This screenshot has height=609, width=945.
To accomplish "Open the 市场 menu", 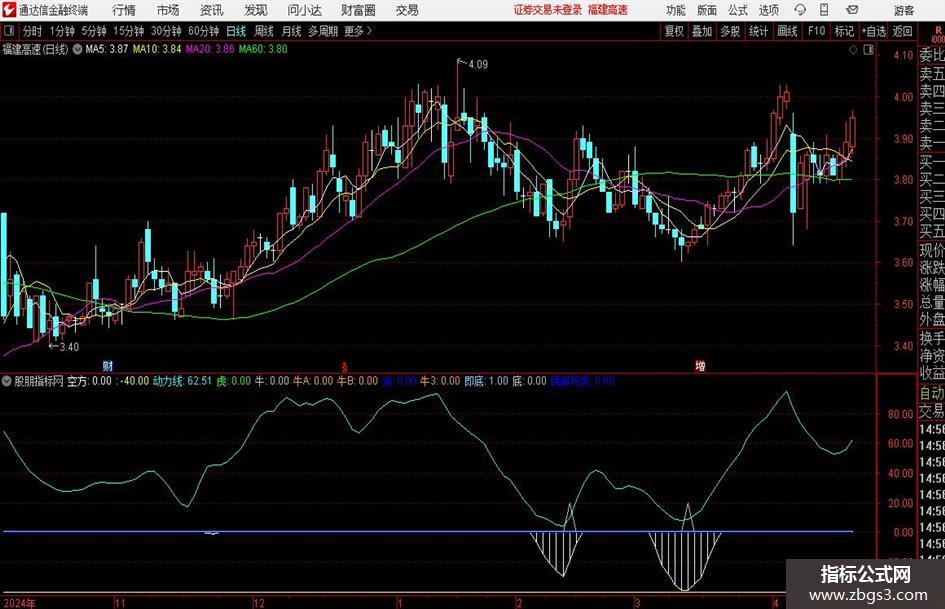I will click(168, 10).
